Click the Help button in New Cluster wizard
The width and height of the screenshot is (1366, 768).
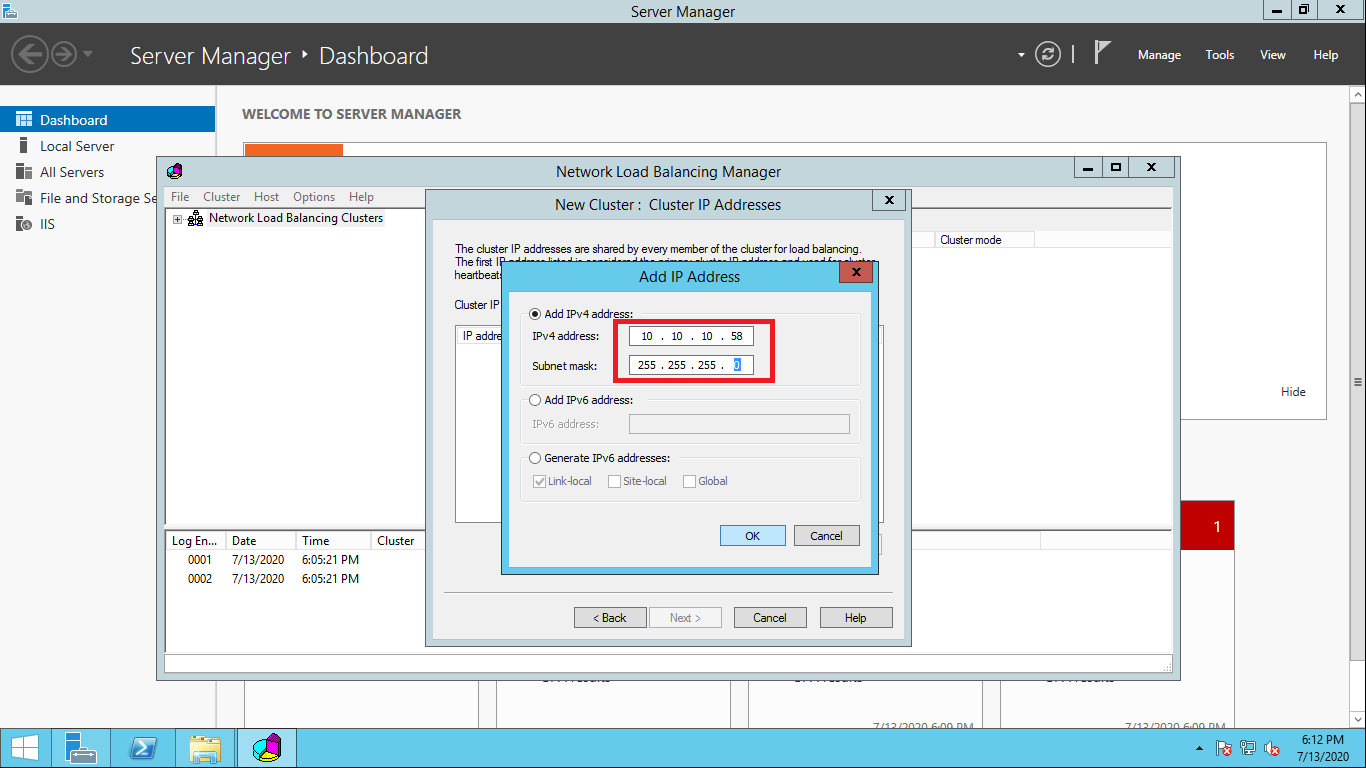[x=856, y=618]
